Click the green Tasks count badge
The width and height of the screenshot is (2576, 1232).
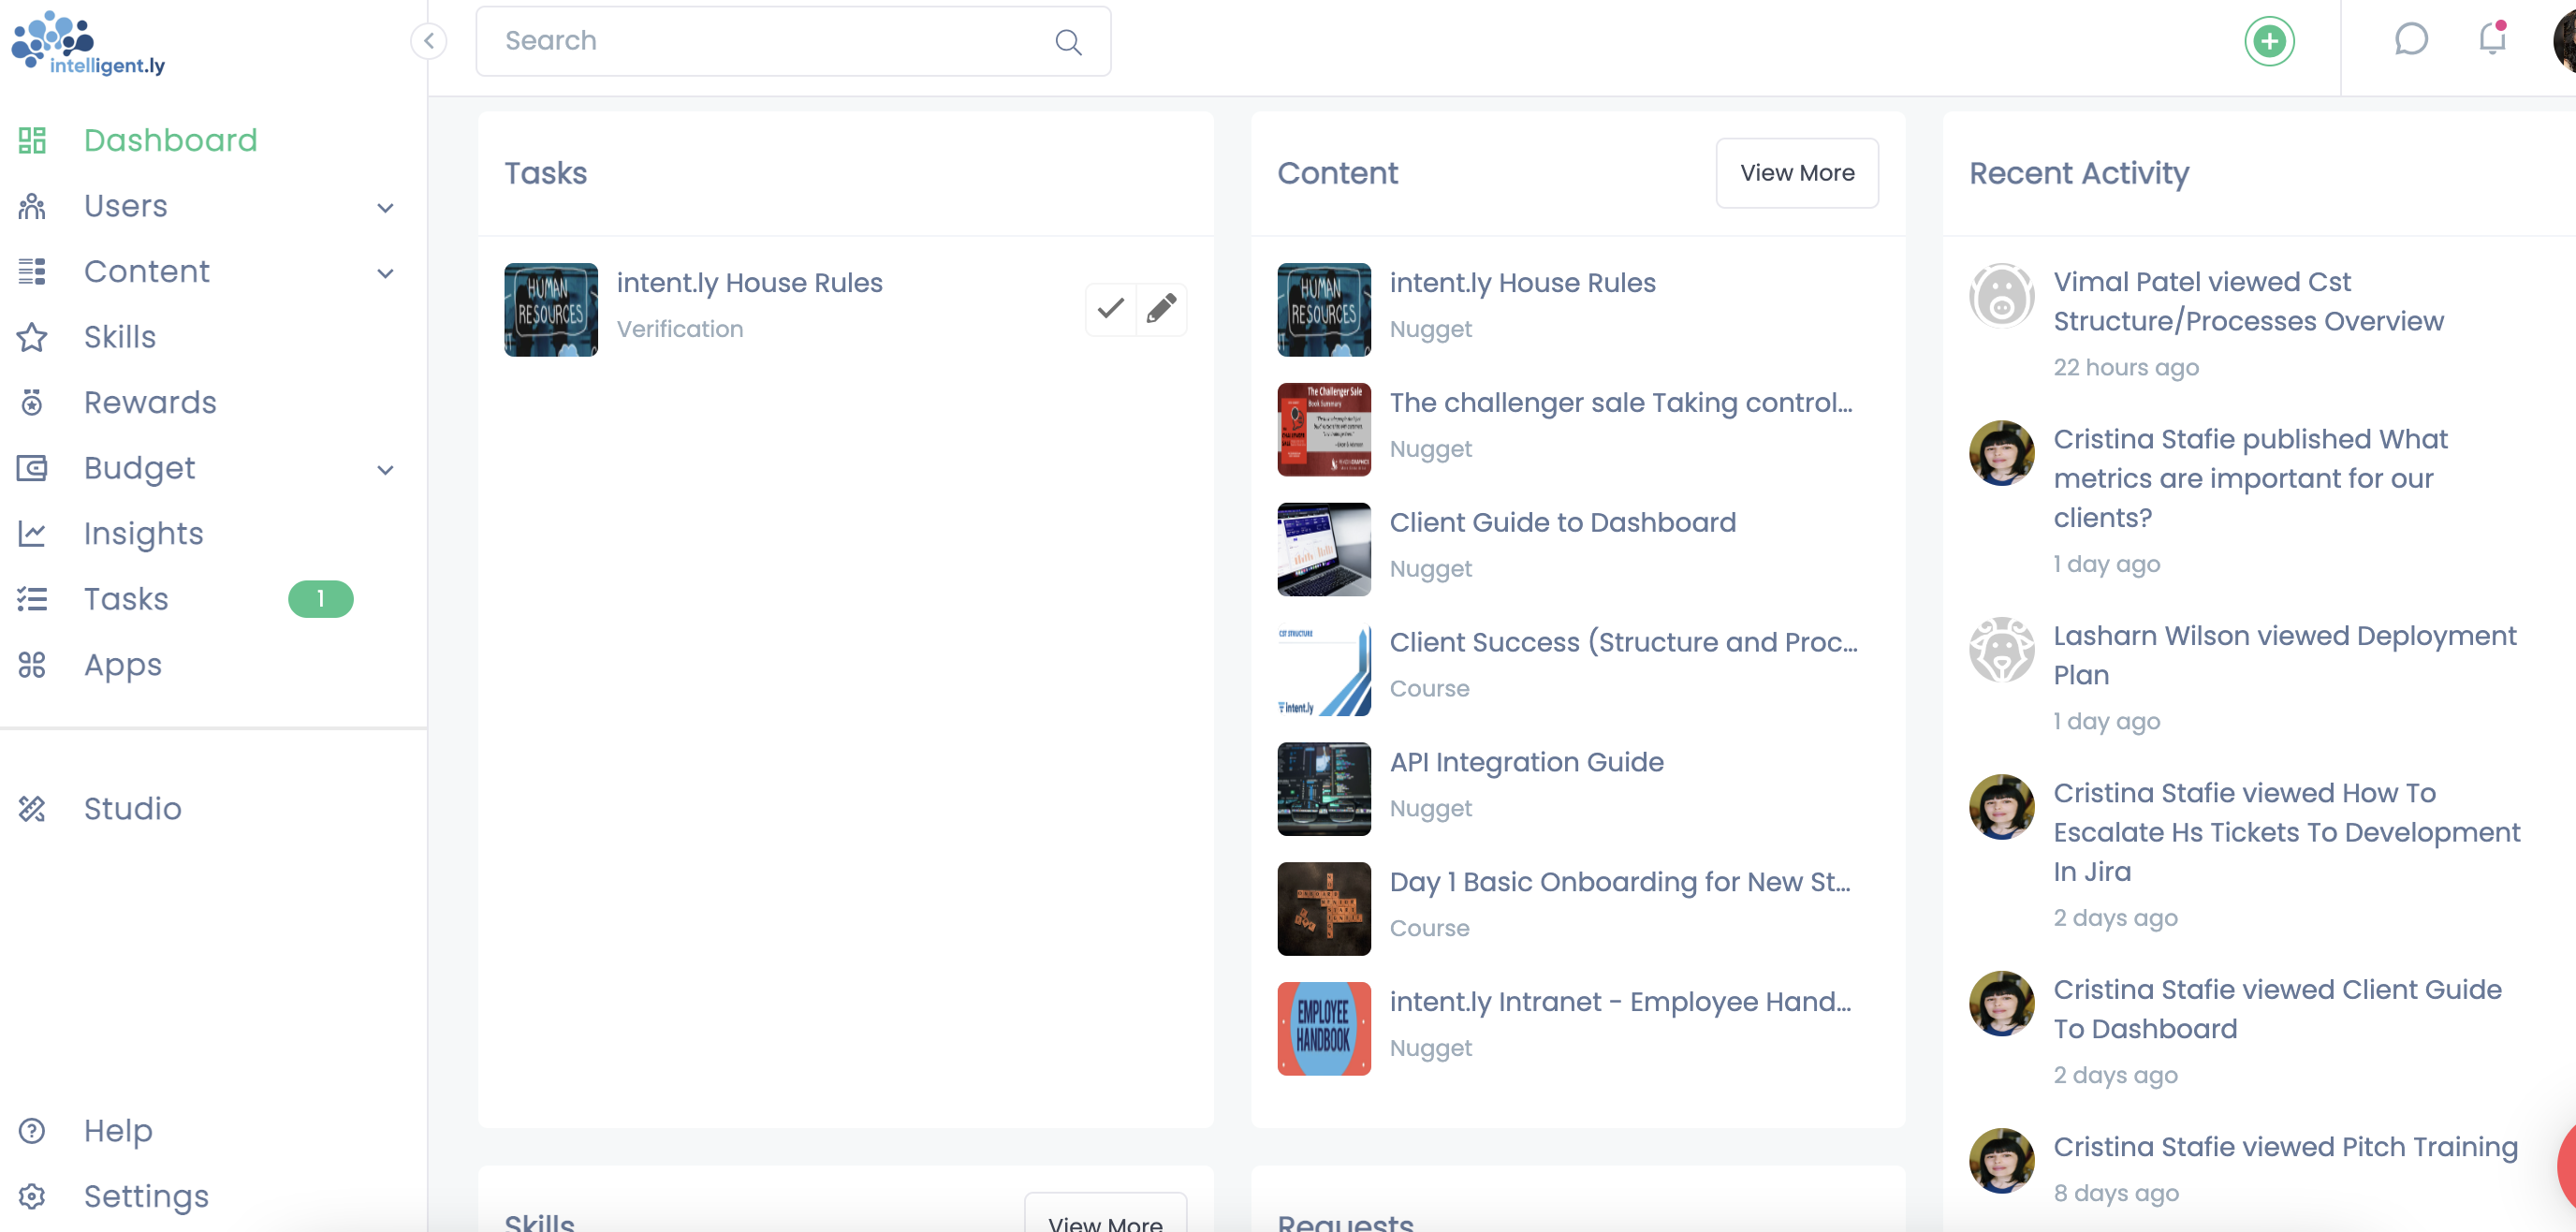pyautogui.click(x=320, y=598)
